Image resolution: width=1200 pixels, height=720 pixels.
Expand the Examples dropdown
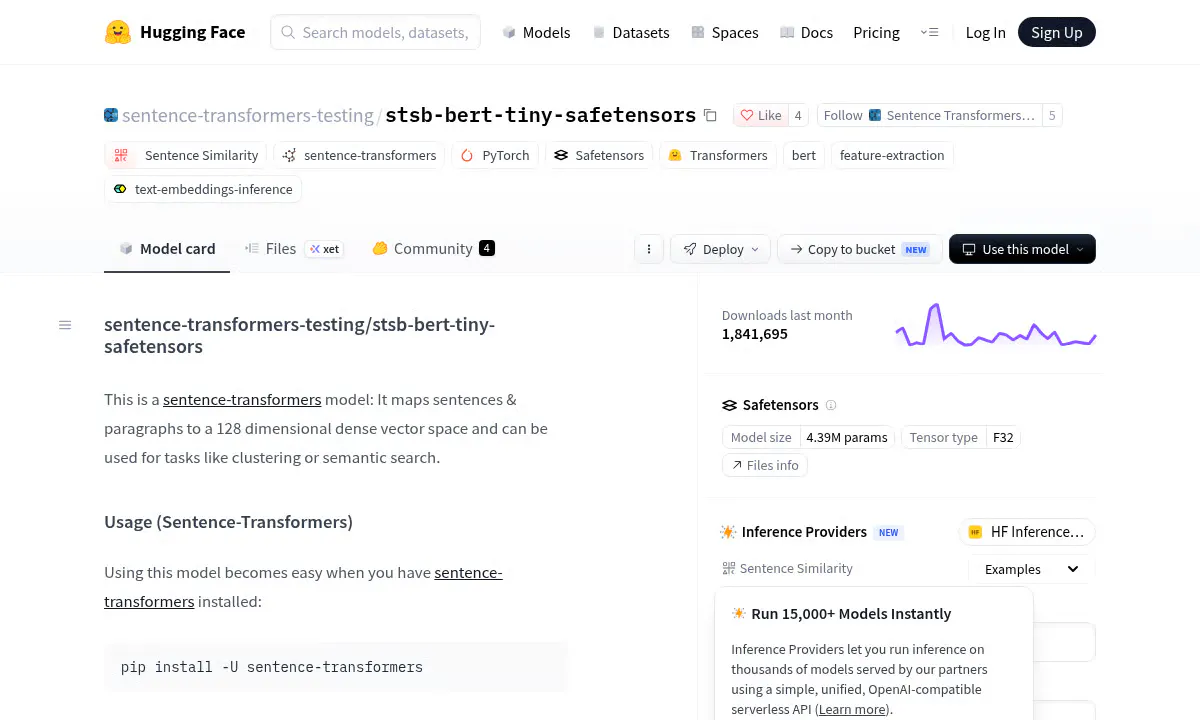coord(1032,569)
